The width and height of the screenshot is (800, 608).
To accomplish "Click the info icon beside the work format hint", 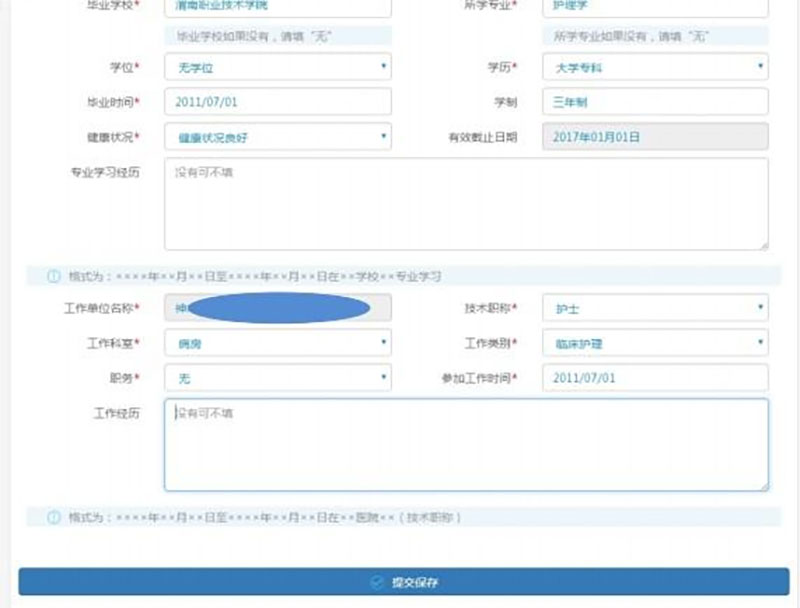I will (x=54, y=518).
